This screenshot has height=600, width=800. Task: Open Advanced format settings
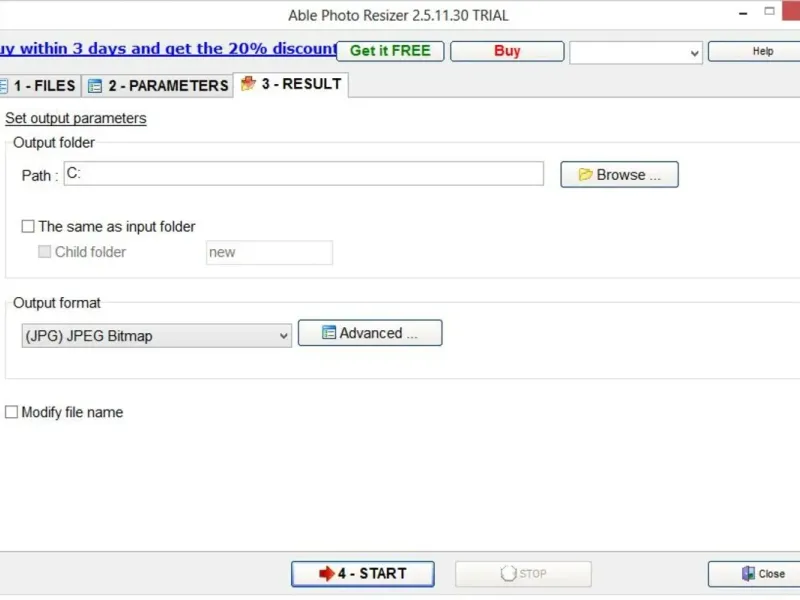pyautogui.click(x=370, y=333)
